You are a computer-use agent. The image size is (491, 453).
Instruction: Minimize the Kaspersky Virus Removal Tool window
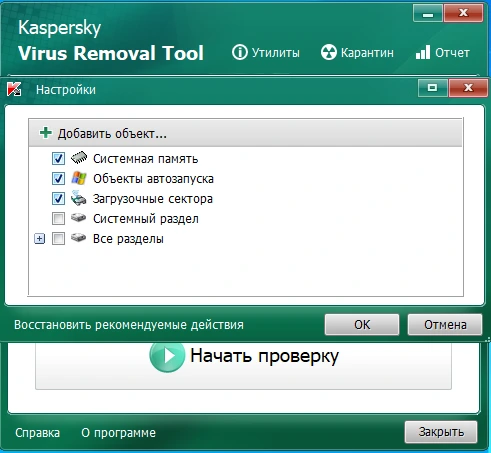click(428, 13)
